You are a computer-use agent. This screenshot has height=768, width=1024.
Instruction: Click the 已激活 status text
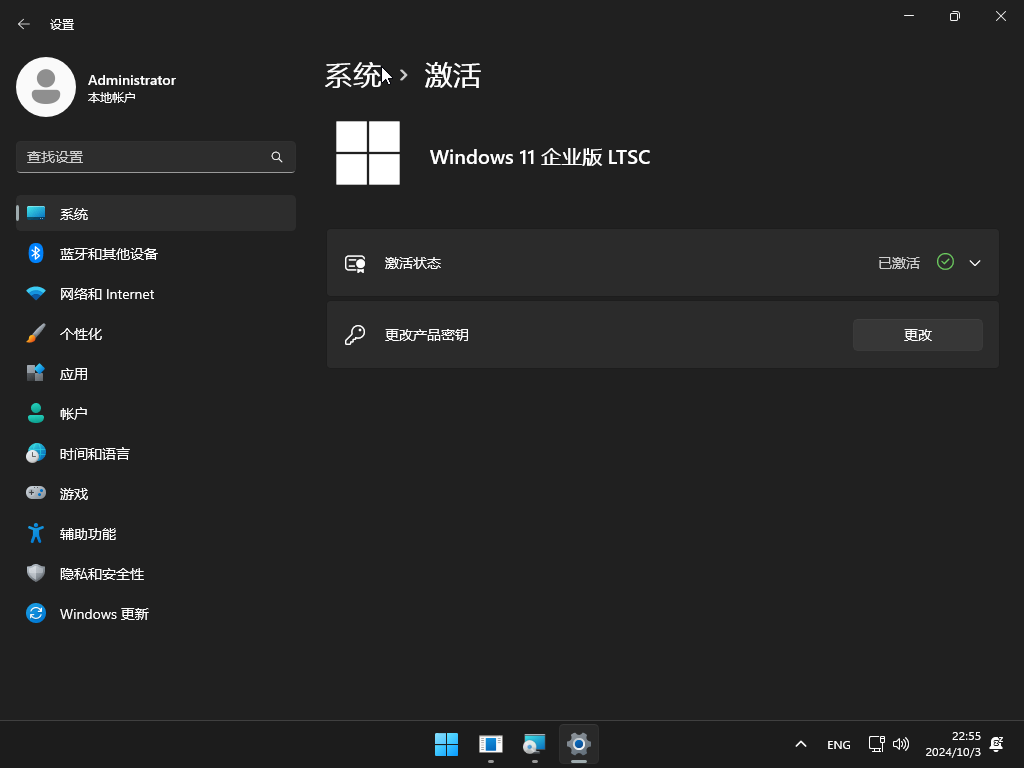[899, 263]
